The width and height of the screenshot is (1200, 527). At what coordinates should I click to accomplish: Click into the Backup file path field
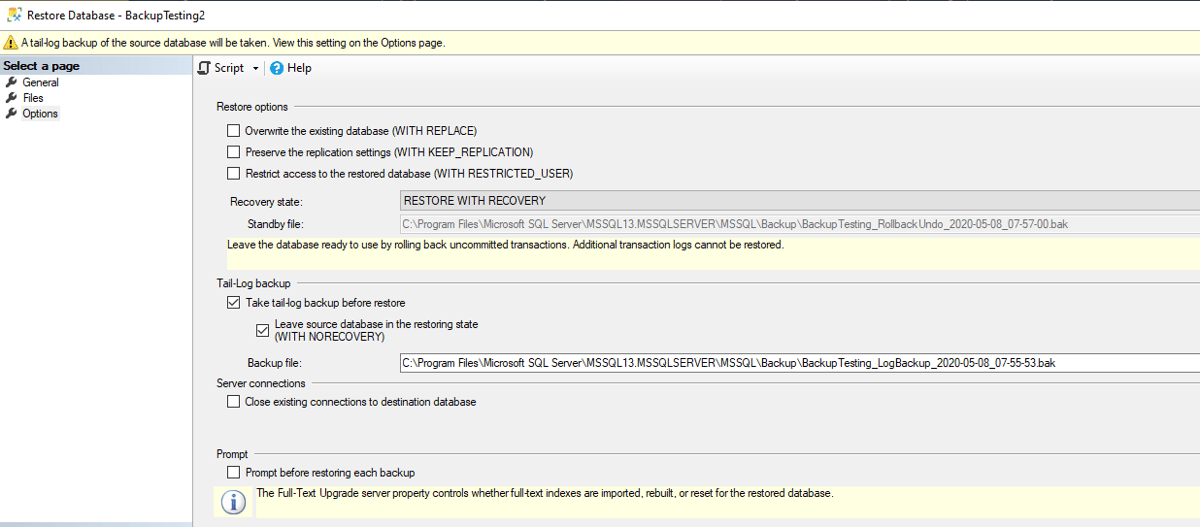pyautogui.click(x=799, y=363)
